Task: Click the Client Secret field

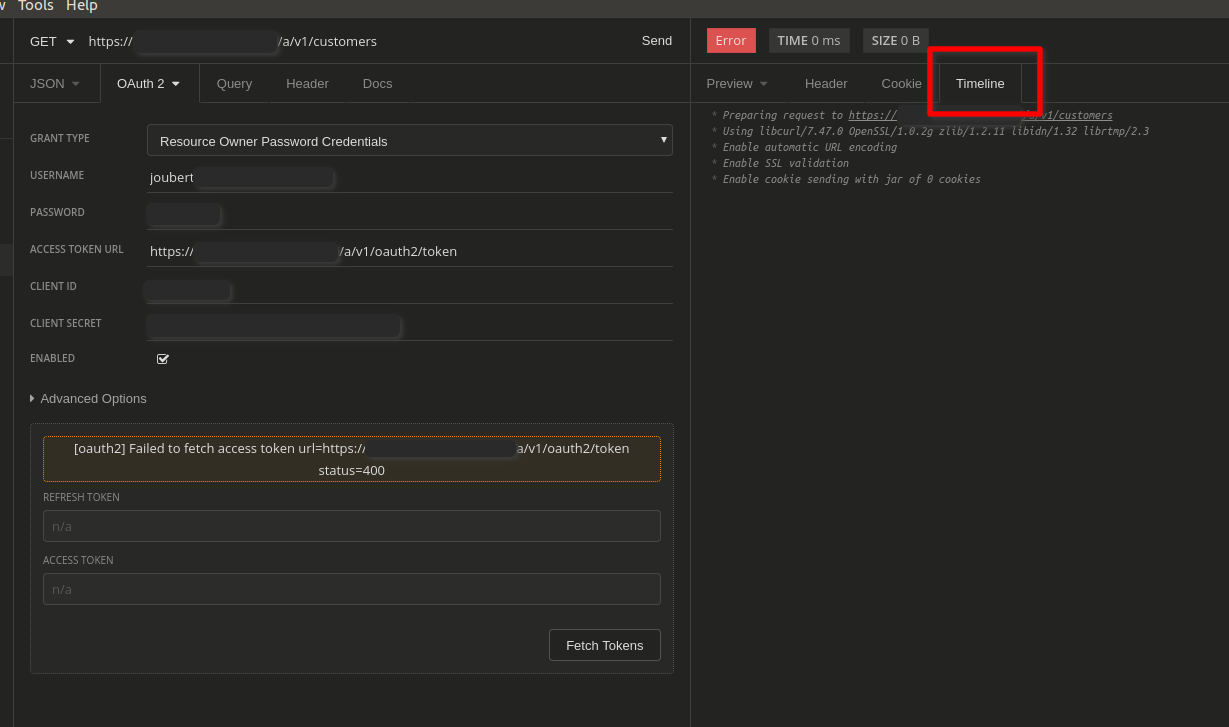Action: click(410, 327)
